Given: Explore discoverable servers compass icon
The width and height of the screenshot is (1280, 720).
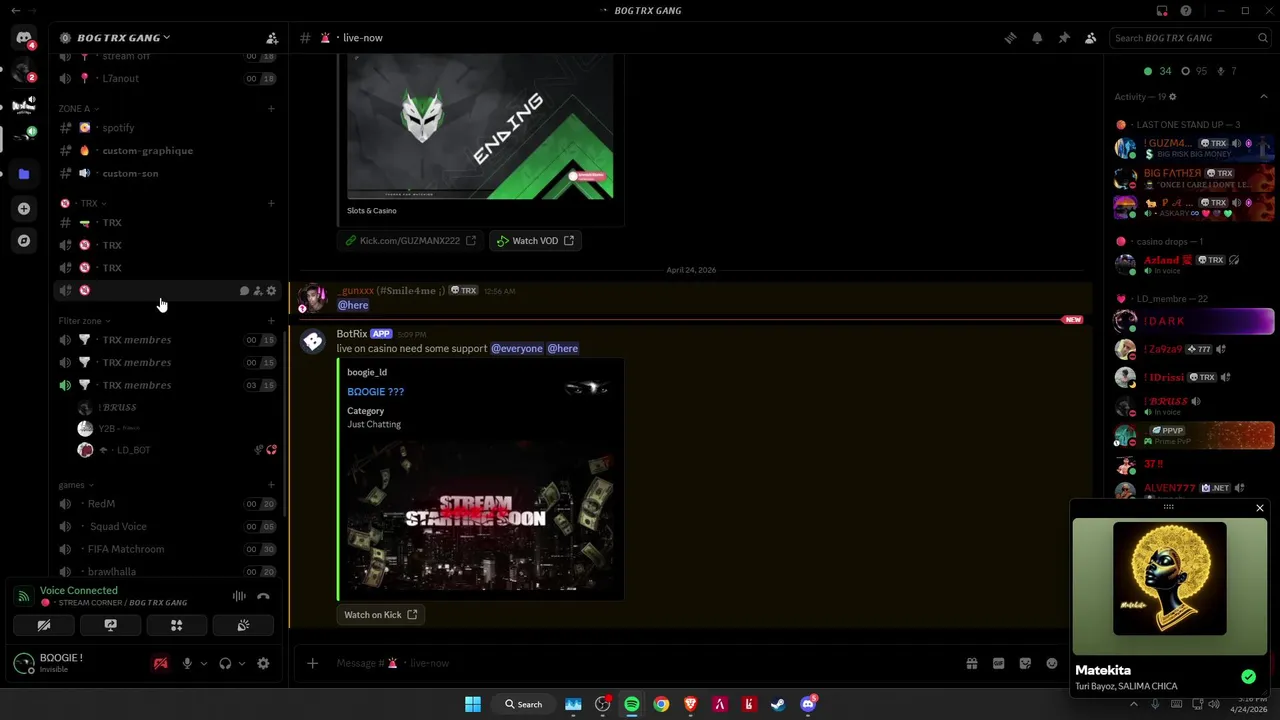Looking at the screenshot, I should pyautogui.click(x=24, y=241).
